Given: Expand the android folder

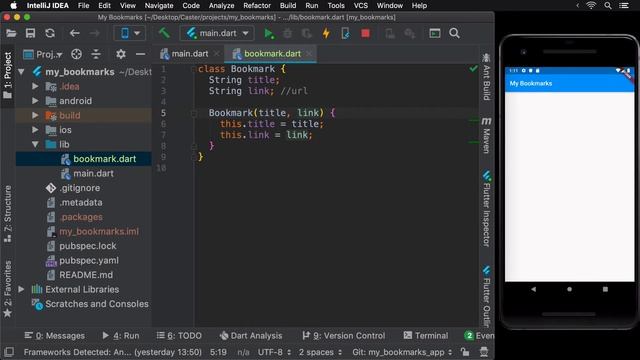Looking at the screenshot, I should (36, 101).
